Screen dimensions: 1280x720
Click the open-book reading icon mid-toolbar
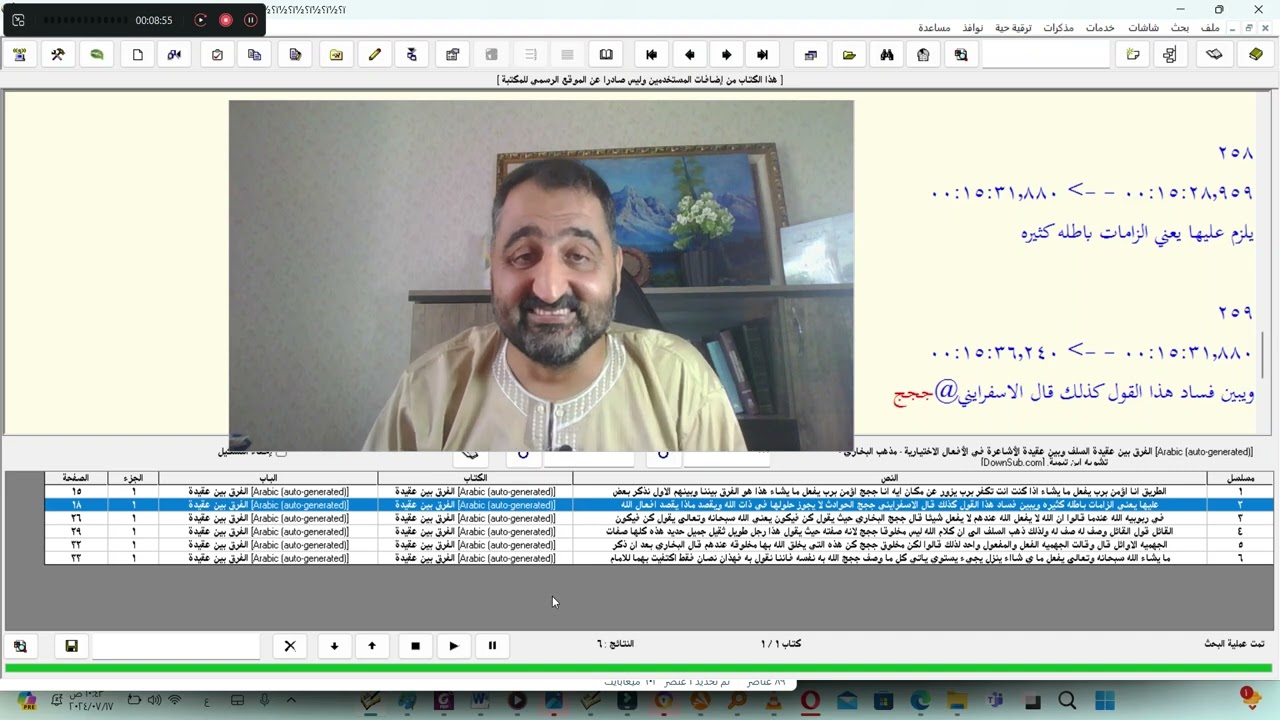pyautogui.click(x=606, y=55)
